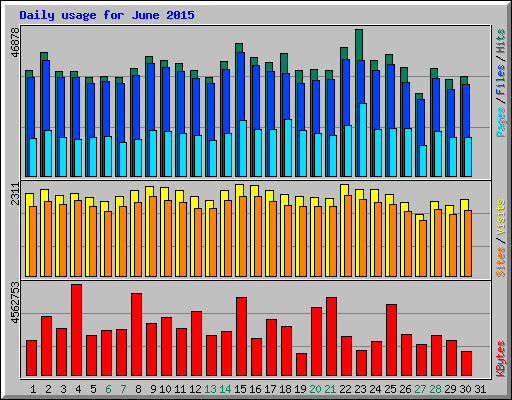Click the cyan 'Pages' legend label

[501, 122]
